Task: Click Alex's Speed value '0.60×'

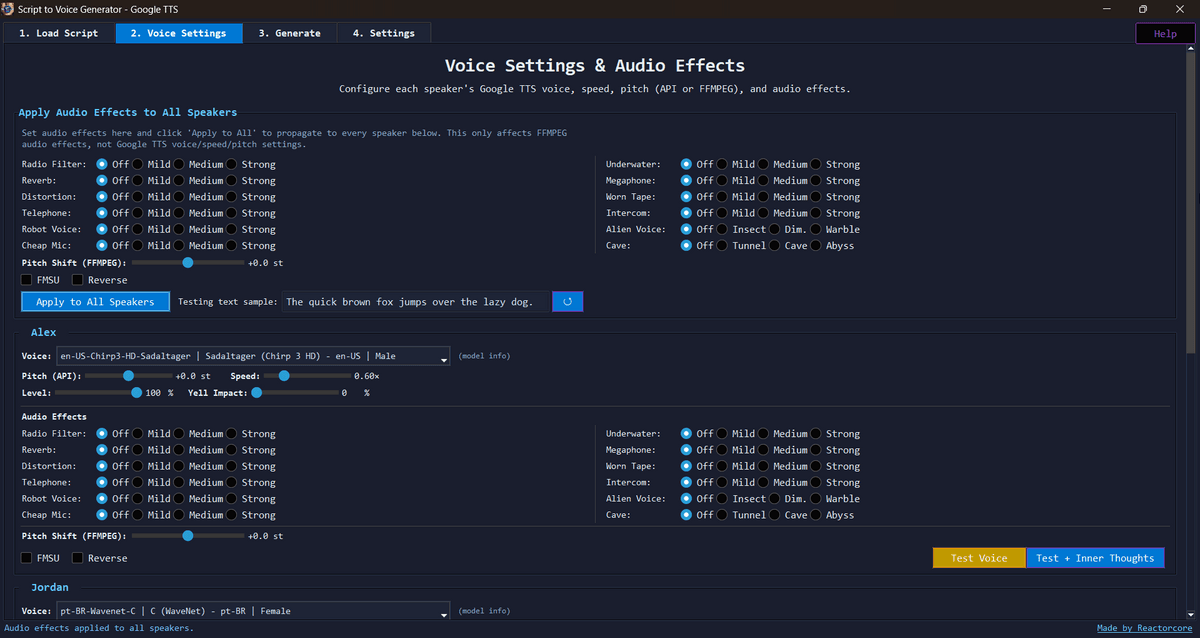Action: point(366,376)
